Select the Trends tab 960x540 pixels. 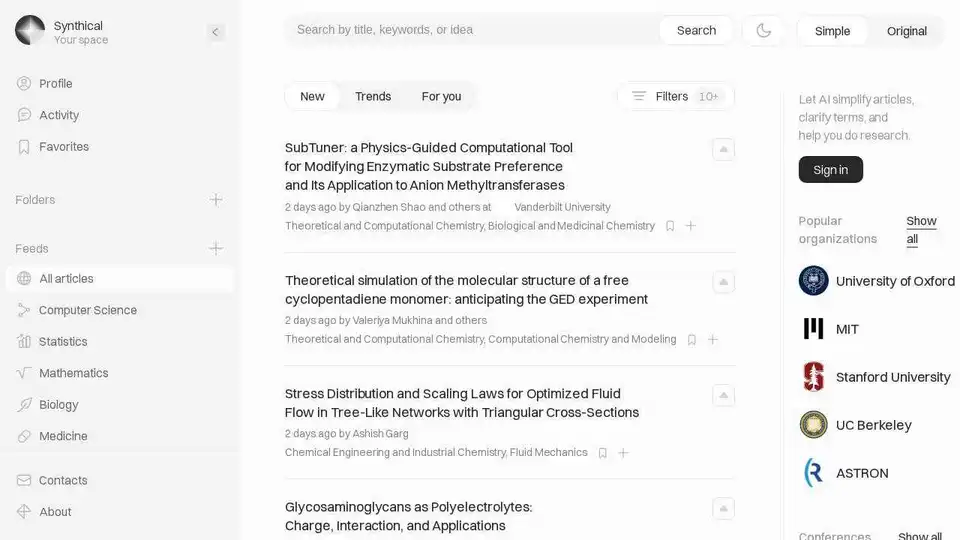coord(373,97)
